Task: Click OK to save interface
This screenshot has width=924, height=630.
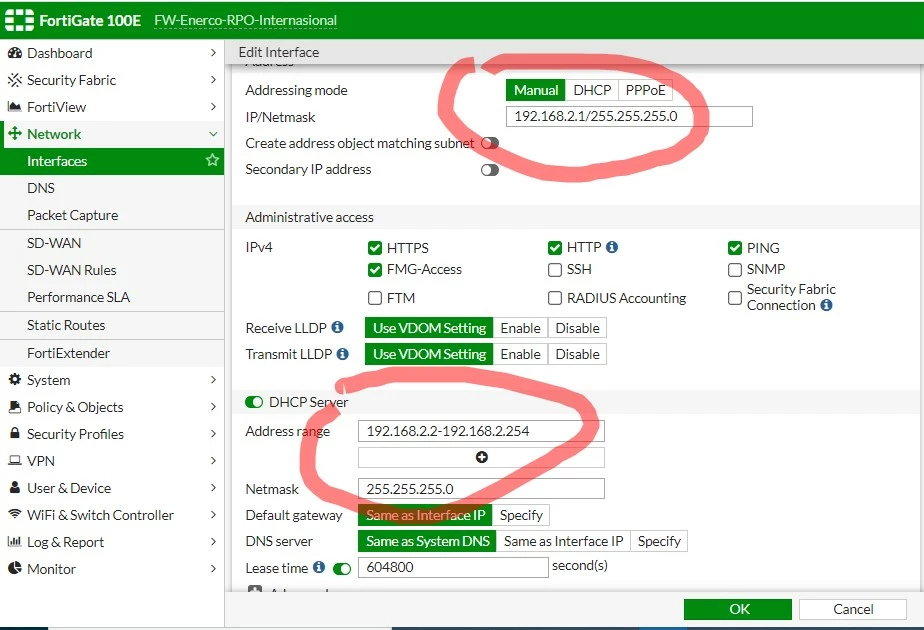Action: coord(738,609)
